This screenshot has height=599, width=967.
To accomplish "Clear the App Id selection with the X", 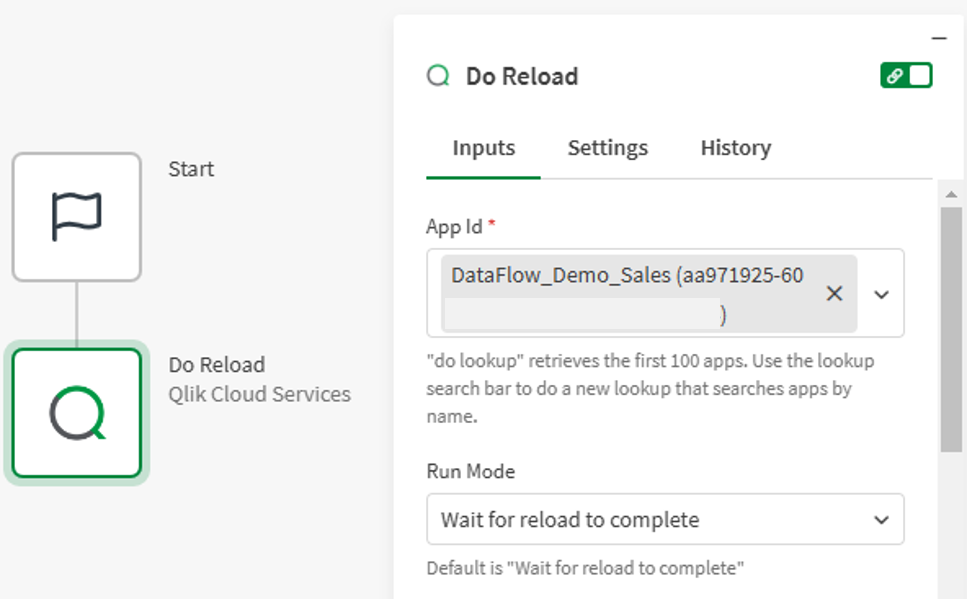I will pos(835,293).
